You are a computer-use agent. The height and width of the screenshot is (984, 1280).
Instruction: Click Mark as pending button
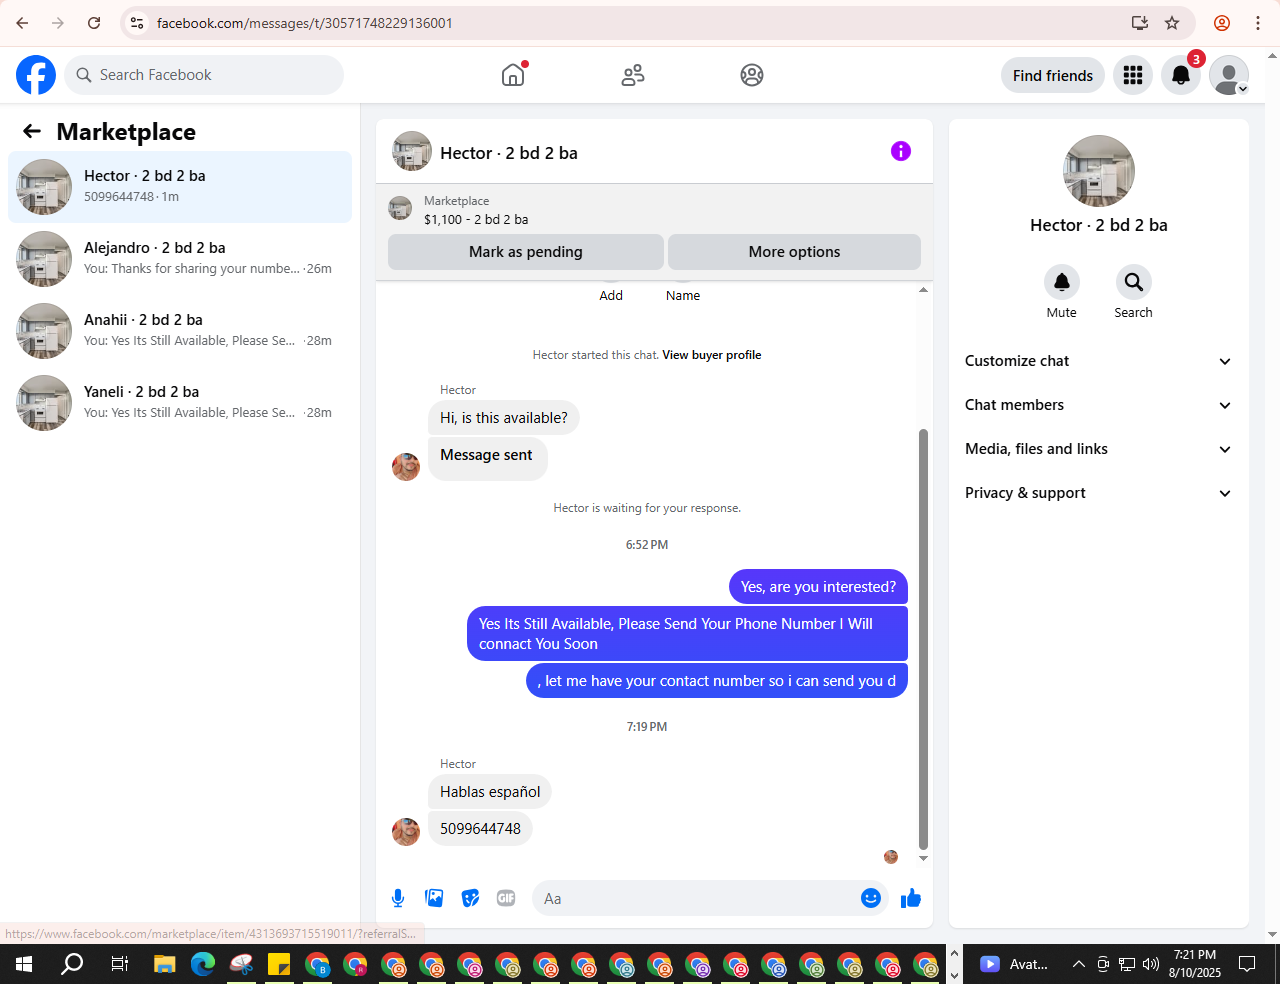click(526, 252)
